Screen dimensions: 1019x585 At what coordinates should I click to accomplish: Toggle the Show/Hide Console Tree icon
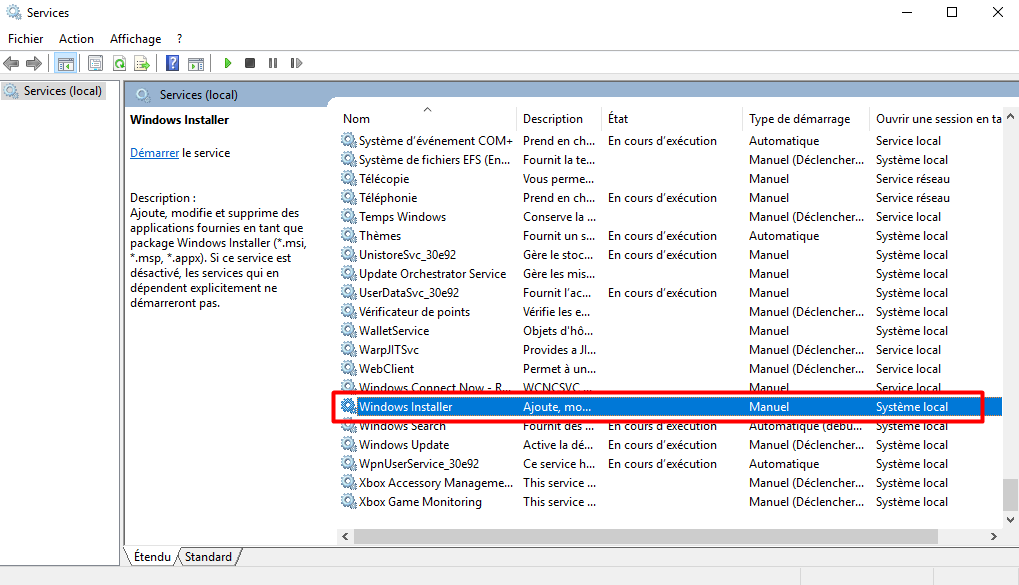point(65,63)
